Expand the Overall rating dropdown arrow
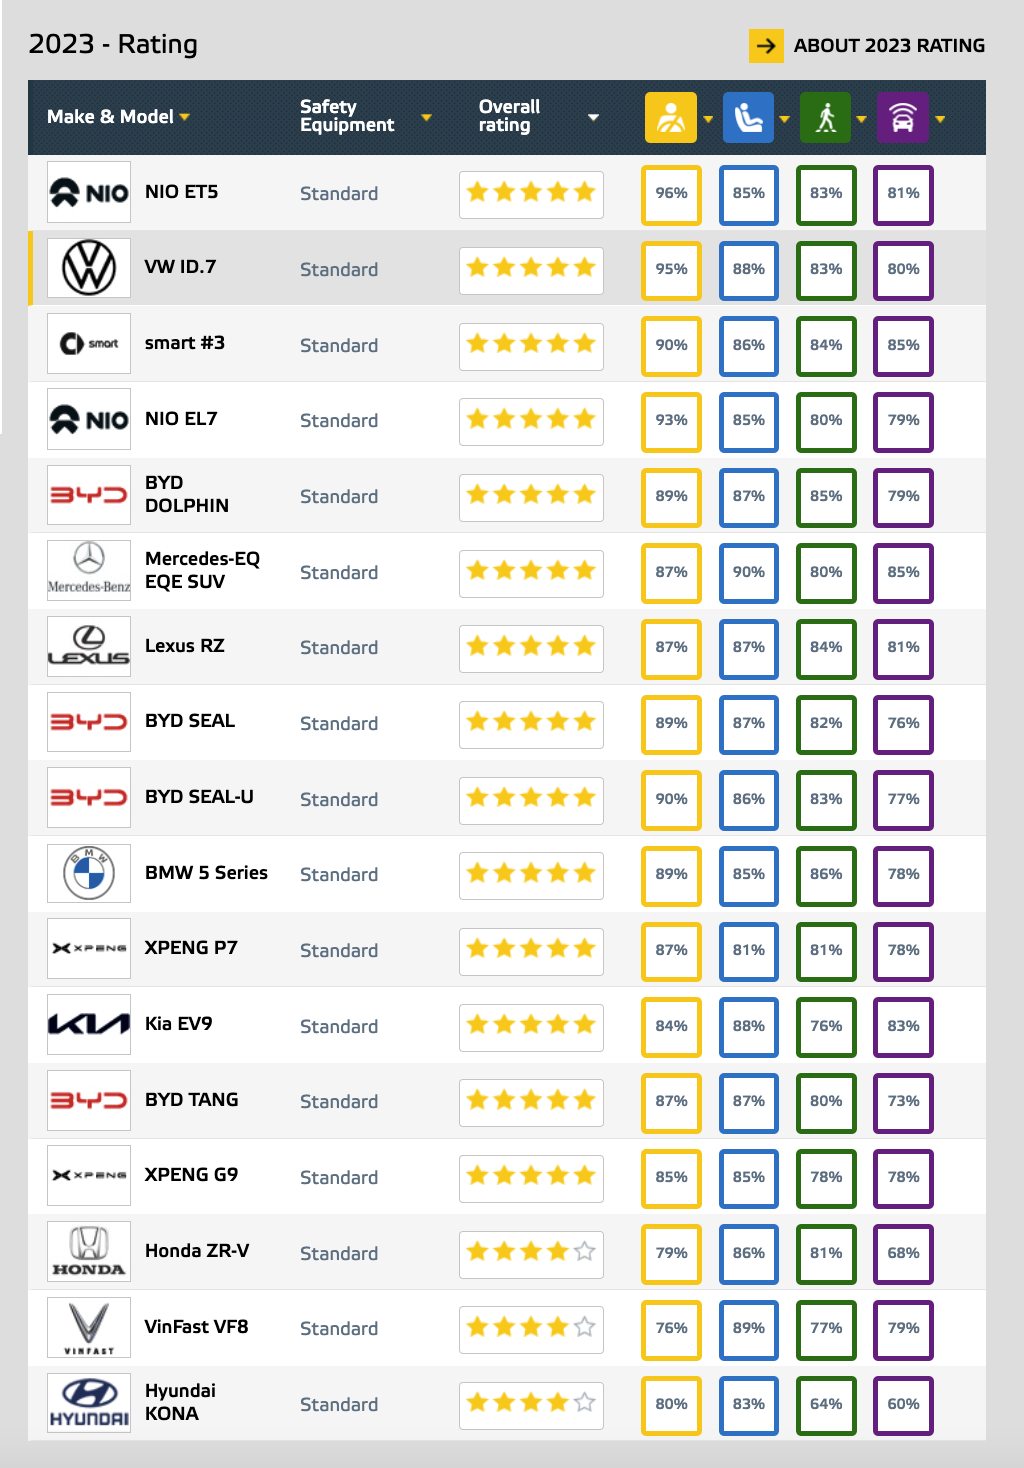The width and height of the screenshot is (1024, 1468). point(593,117)
